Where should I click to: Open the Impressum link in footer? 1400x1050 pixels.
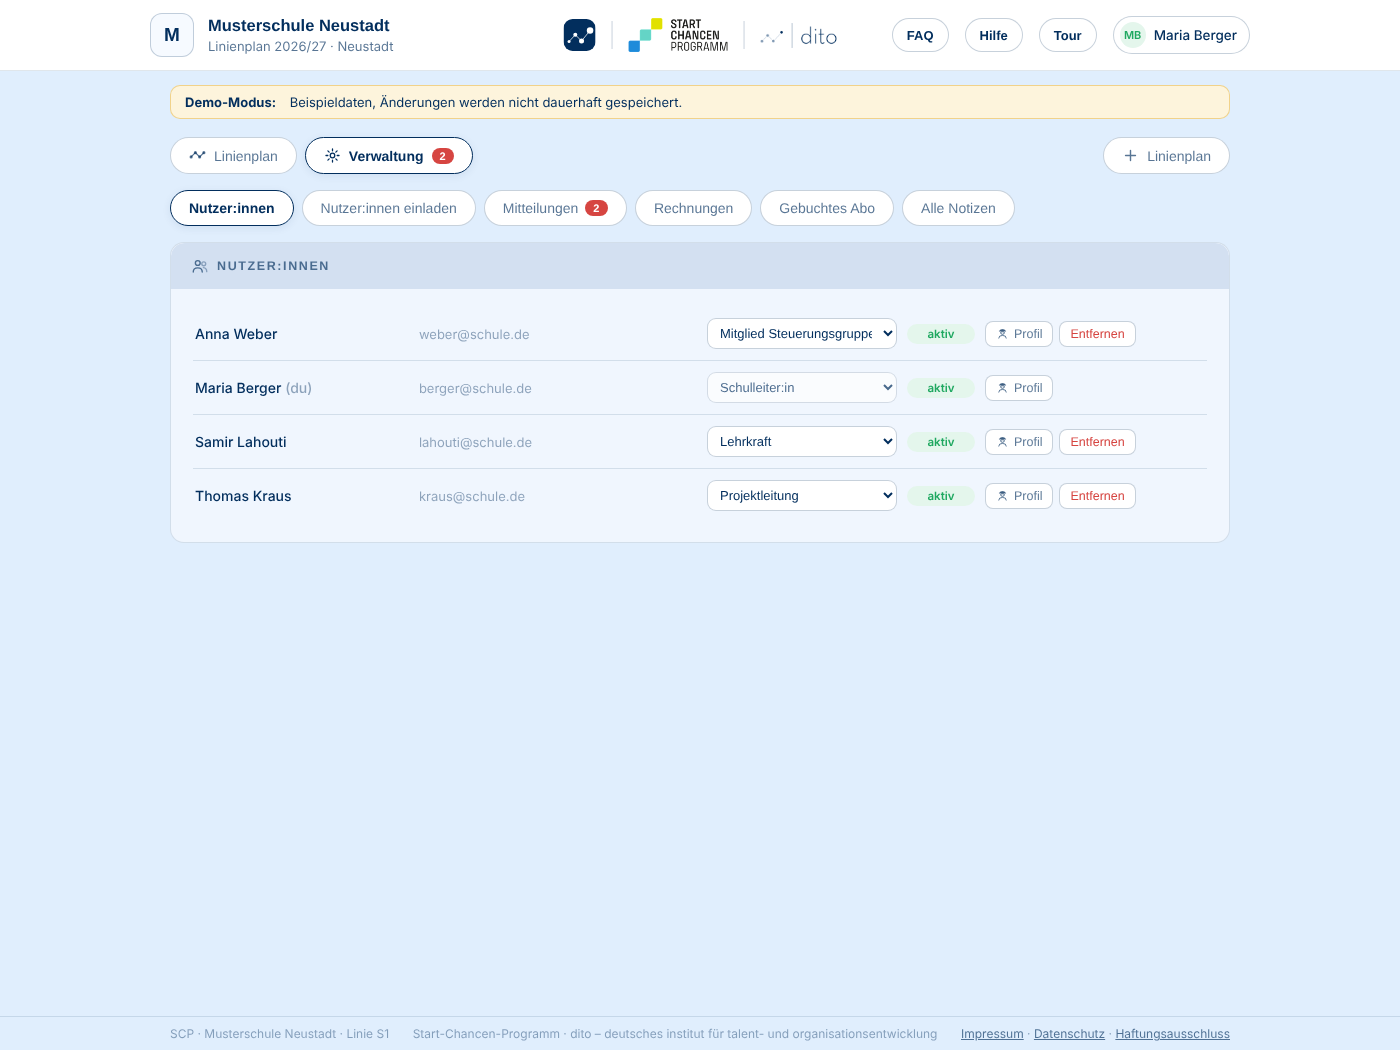(992, 1034)
